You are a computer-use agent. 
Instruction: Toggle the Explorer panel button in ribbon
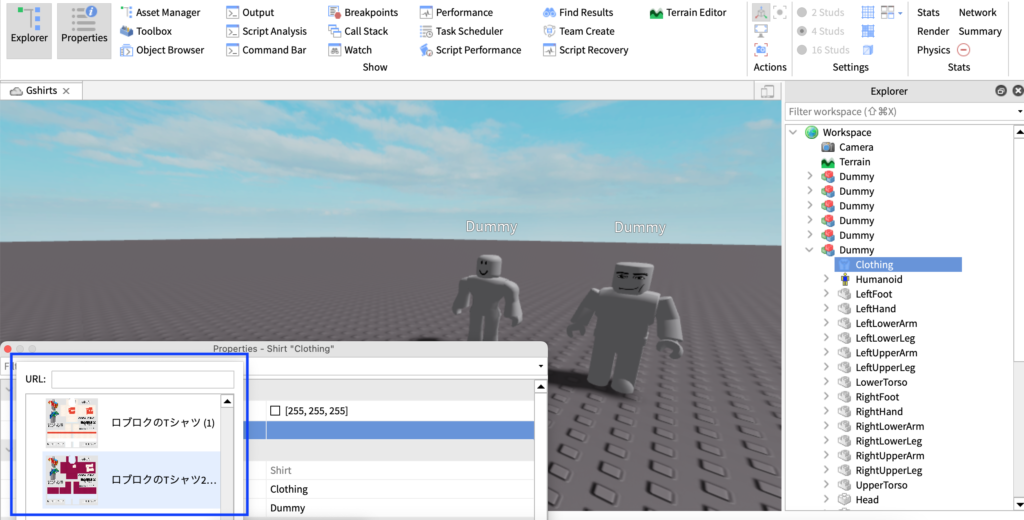pyautogui.click(x=29, y=31)
